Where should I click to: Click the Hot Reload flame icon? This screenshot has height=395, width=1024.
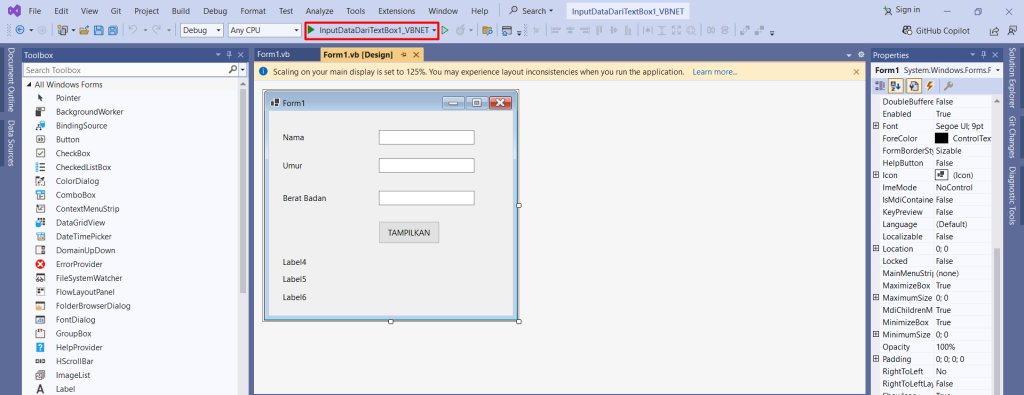pyautogui.click(x=460, y=30)
